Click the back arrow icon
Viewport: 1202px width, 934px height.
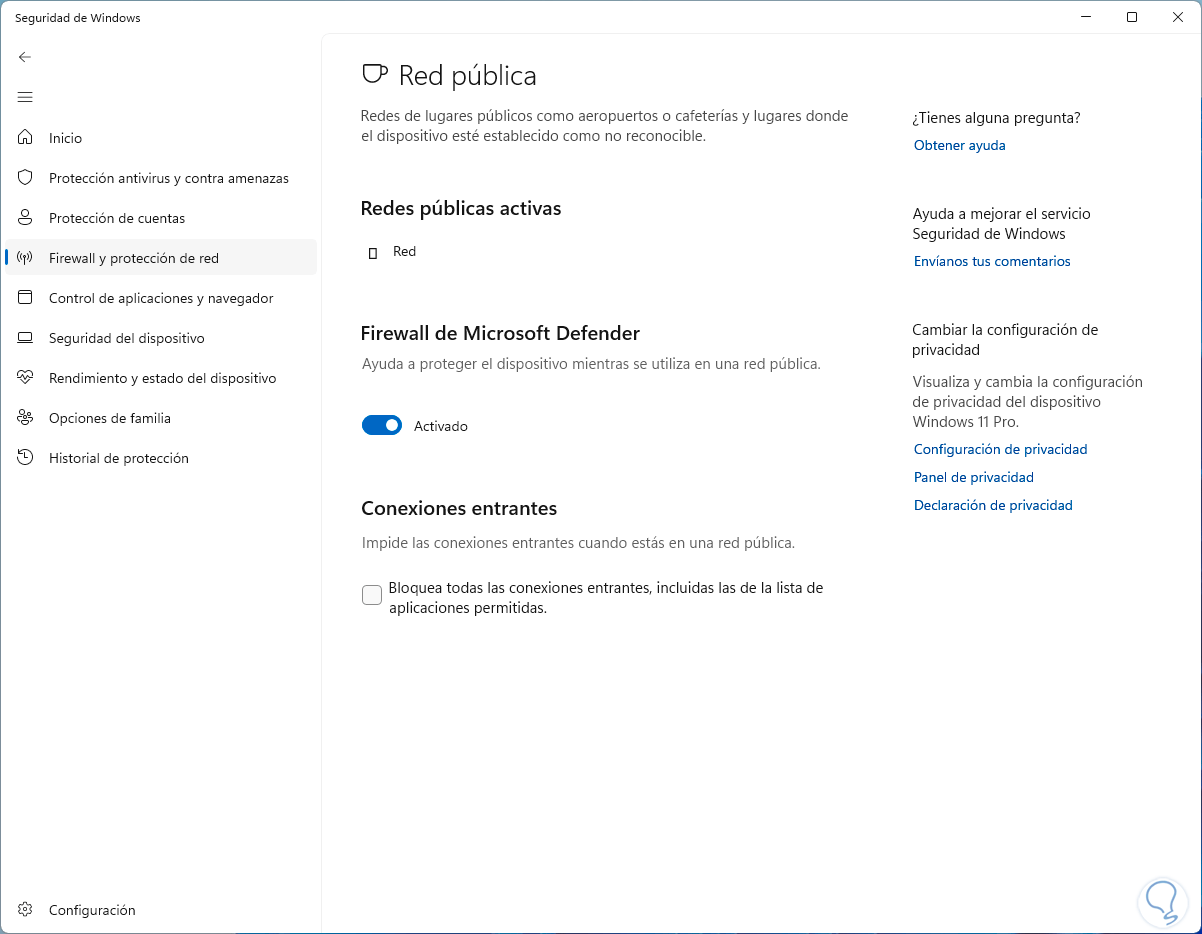pyautogui.click(x=25, y=57)
